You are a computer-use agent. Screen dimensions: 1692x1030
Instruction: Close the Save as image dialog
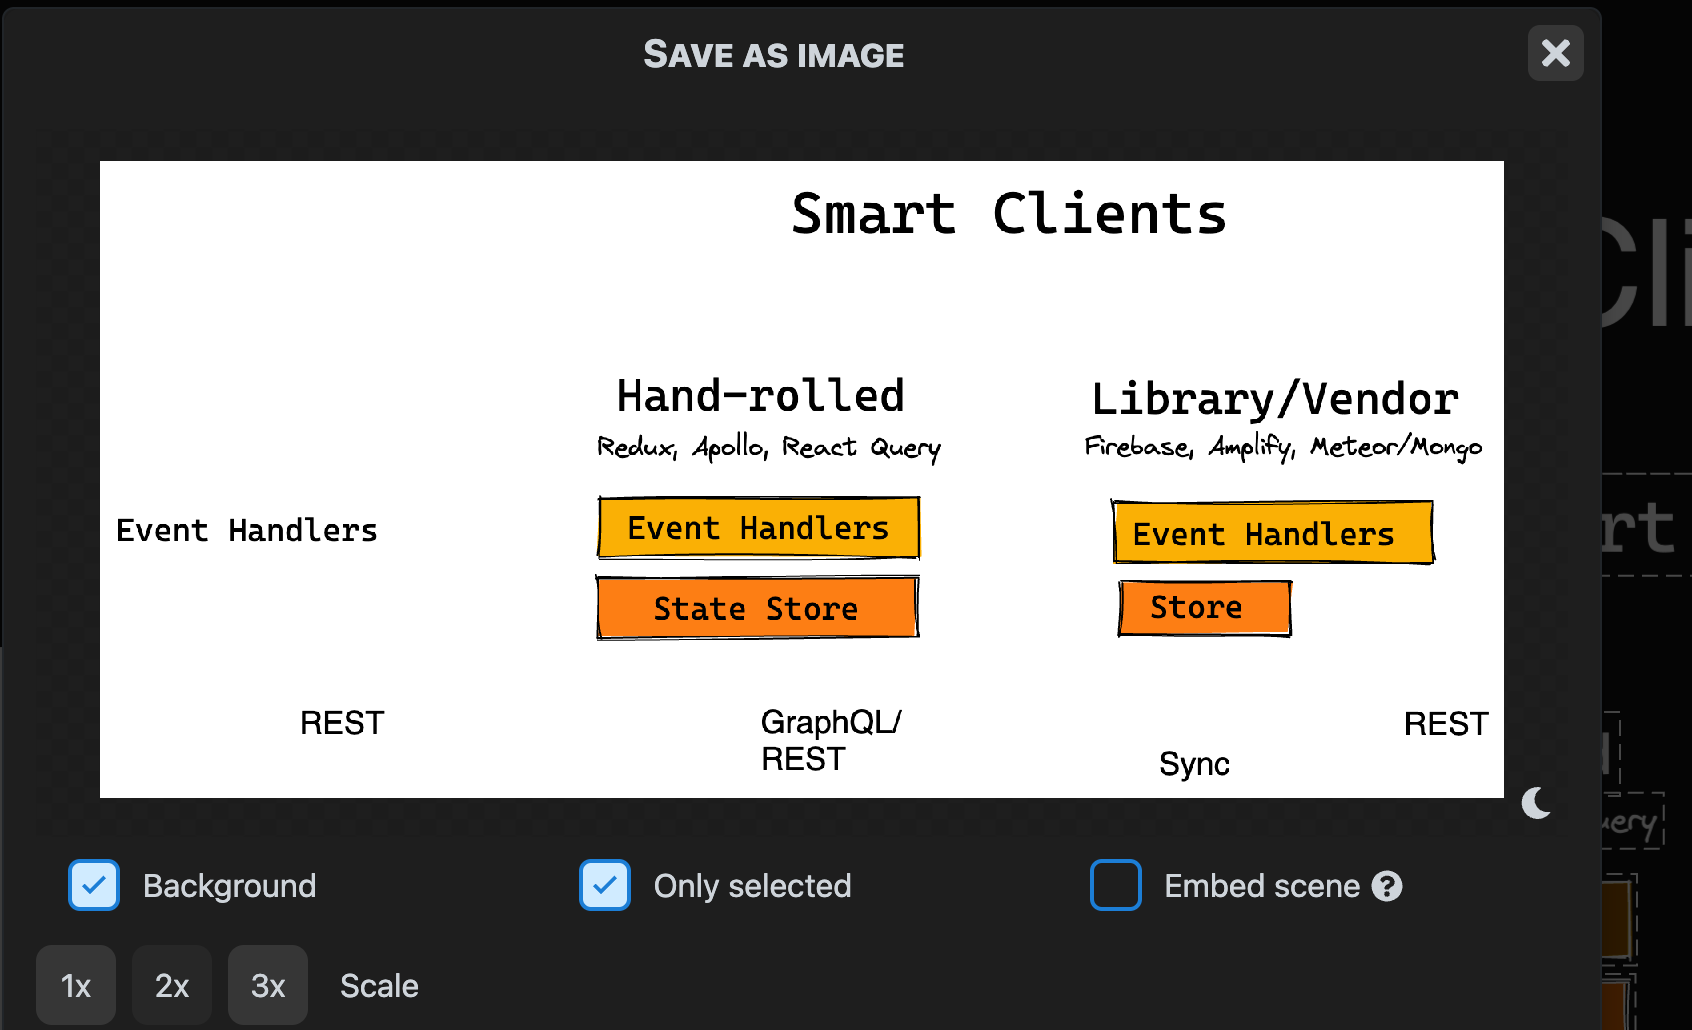tap(1555, 54)
